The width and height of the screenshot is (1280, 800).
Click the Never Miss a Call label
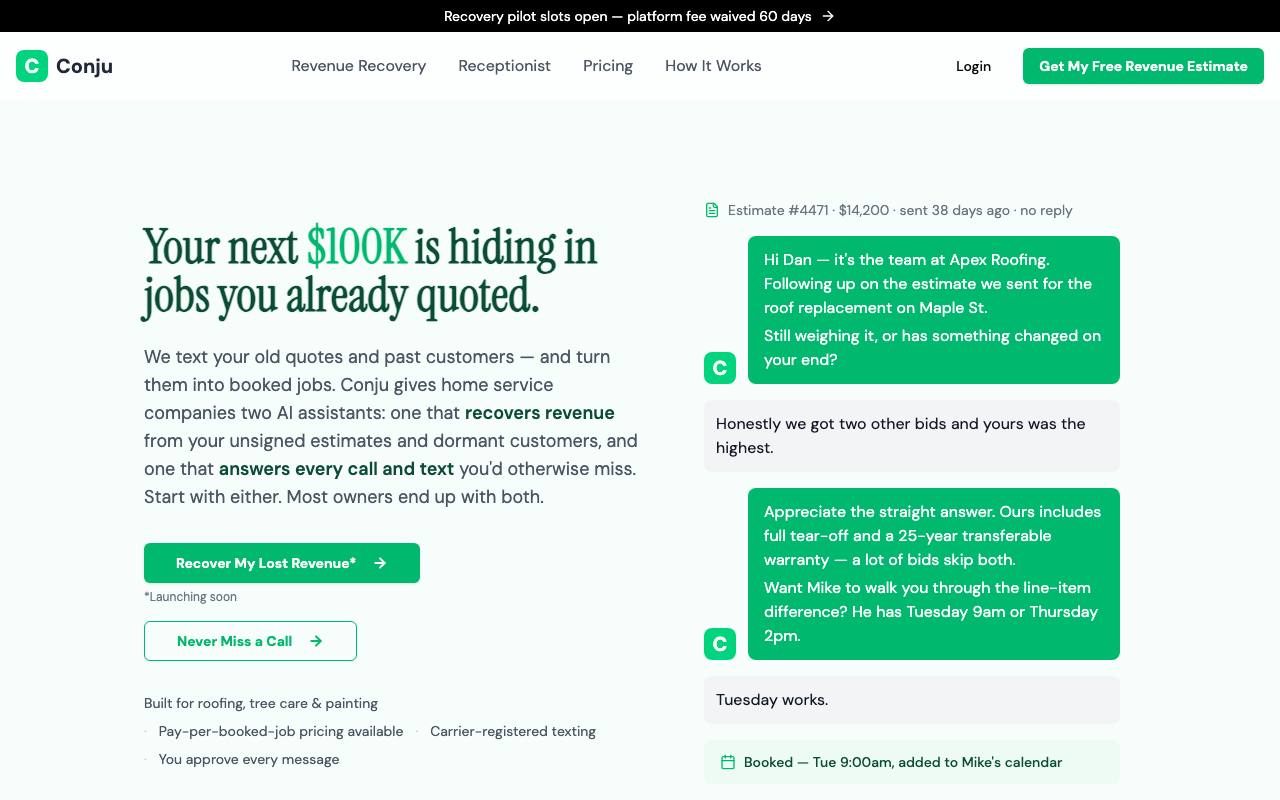tap(234, 641)
